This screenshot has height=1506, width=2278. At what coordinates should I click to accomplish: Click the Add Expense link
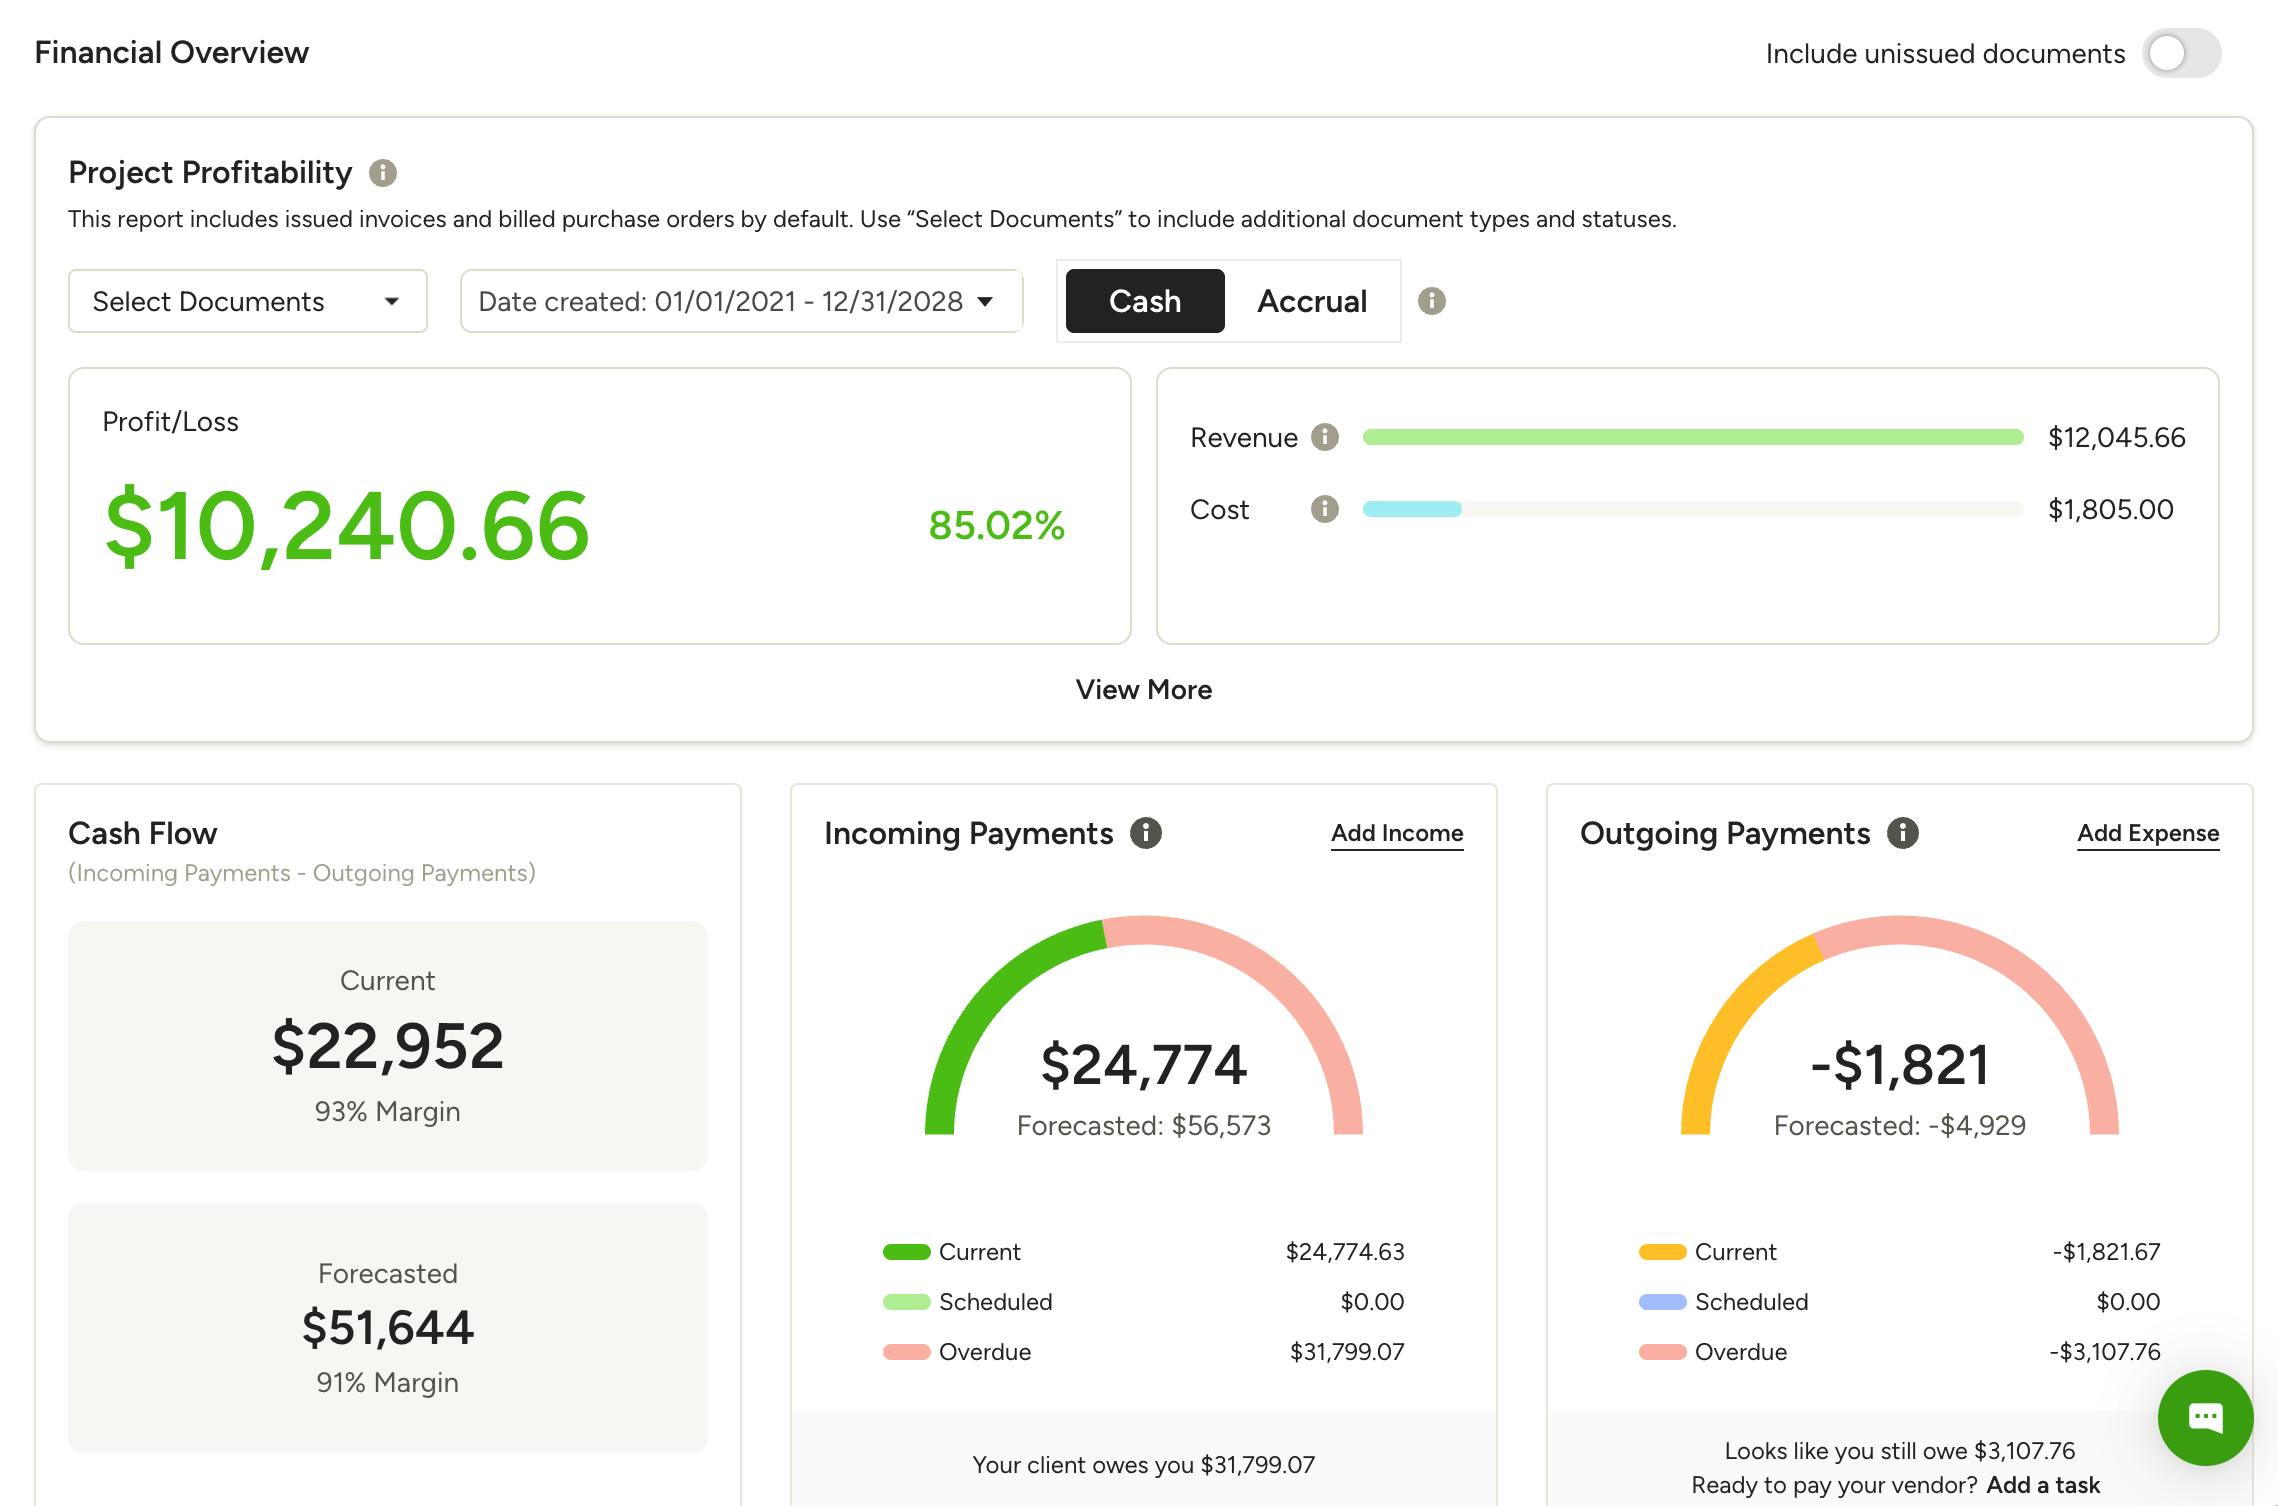[x=2148, y=834]
